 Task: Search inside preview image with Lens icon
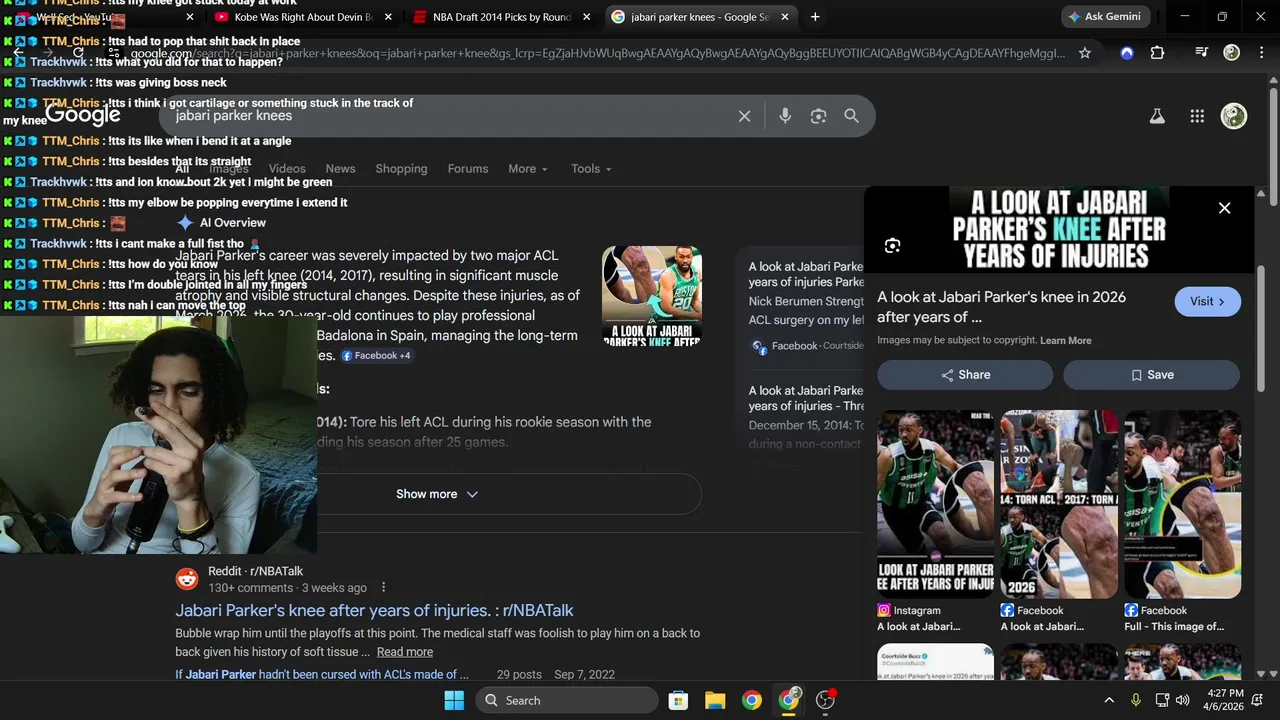892,246
